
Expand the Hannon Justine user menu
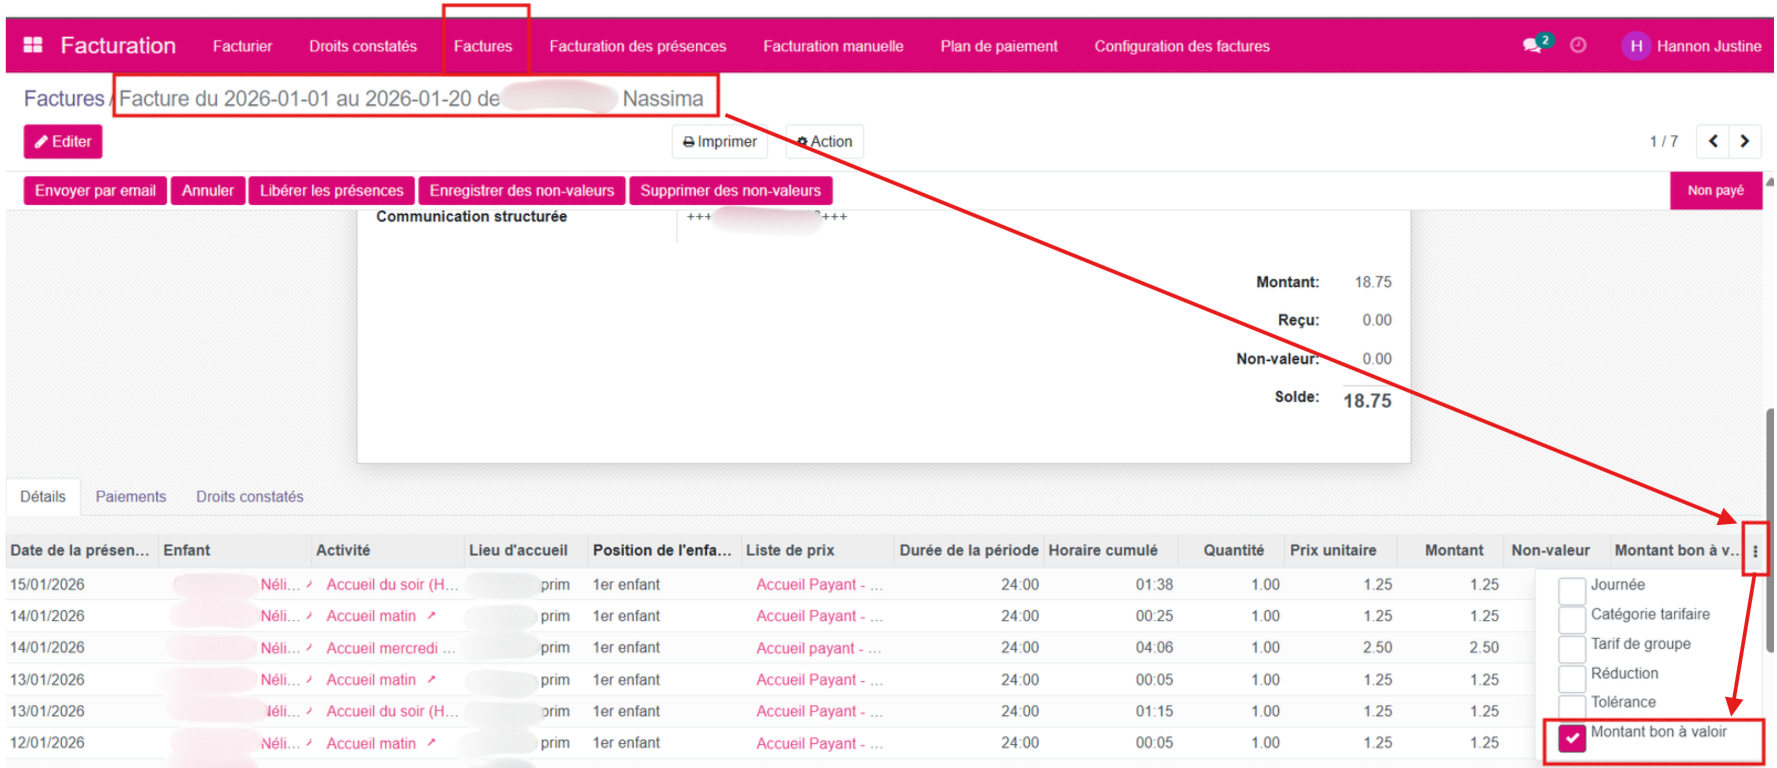[x=1708, y=46]
